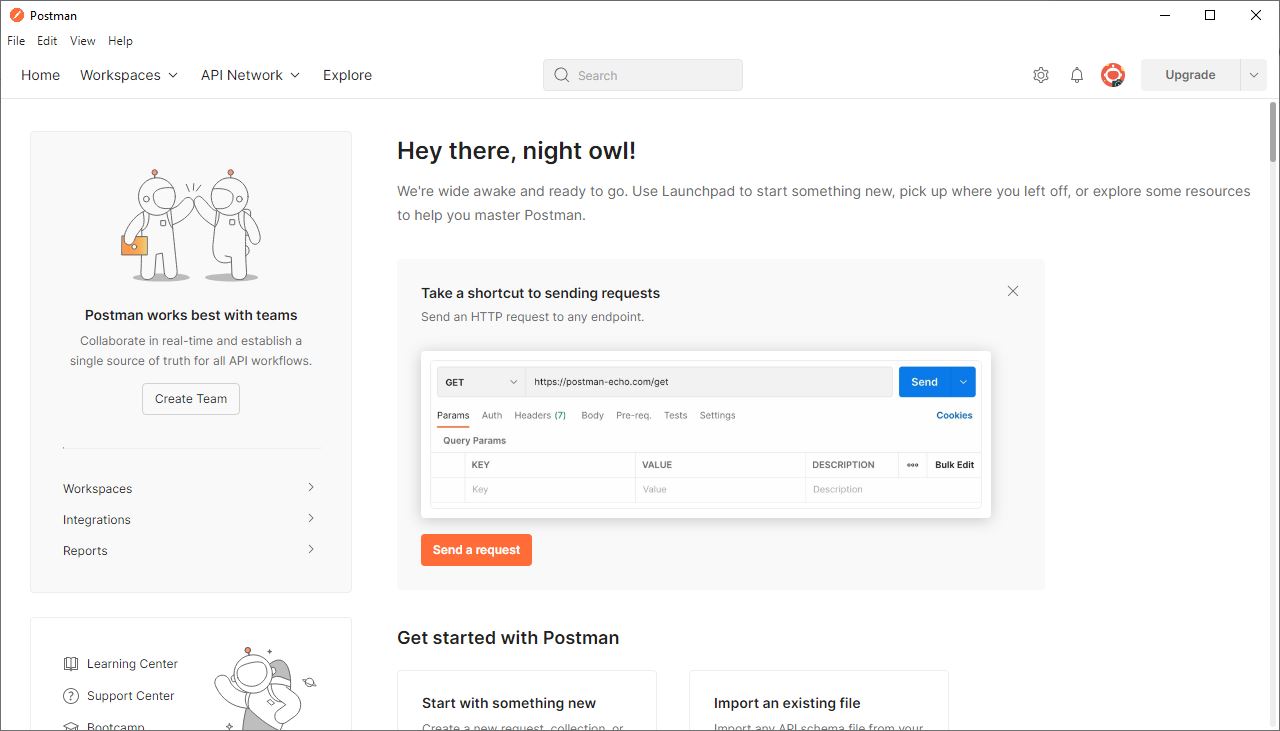The width and height of the screenshot is (1280, 731).
Task: Click the KEY column header
Action: click(481, 465)
